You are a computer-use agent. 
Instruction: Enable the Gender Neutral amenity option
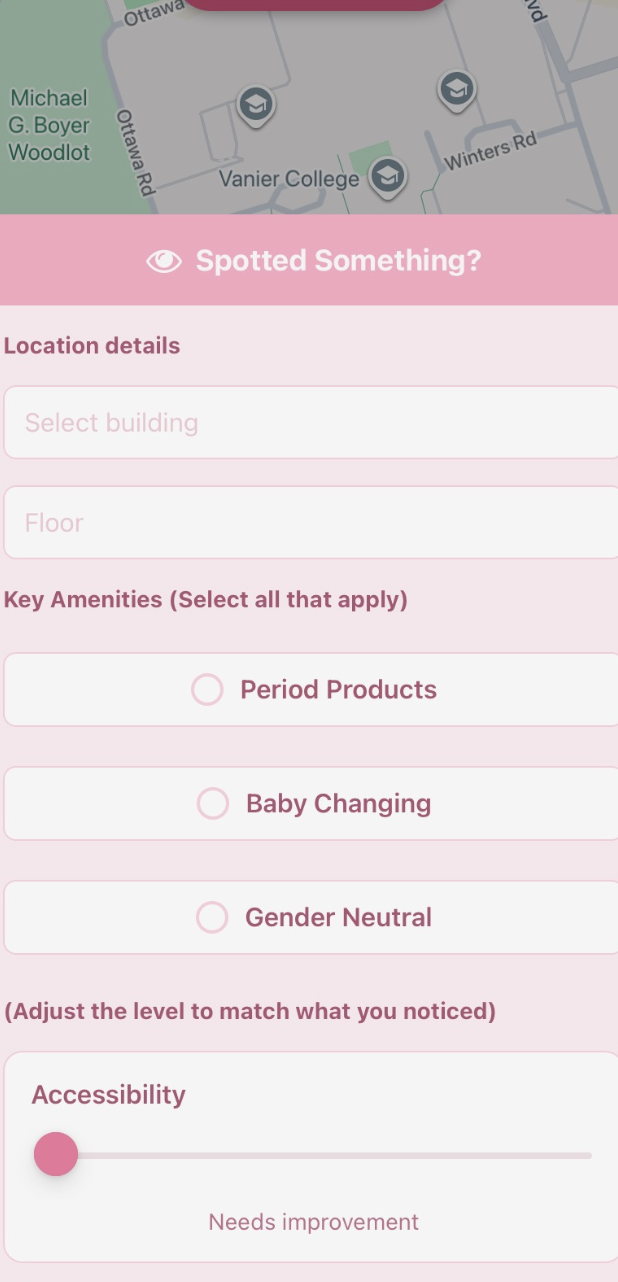[311, 917]
